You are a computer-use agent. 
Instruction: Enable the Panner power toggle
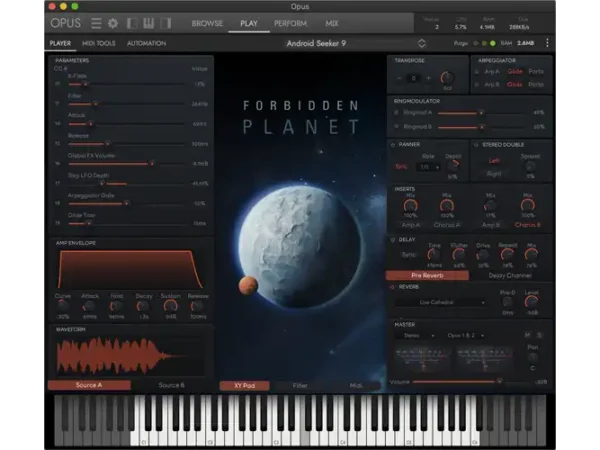pos(393,145)
